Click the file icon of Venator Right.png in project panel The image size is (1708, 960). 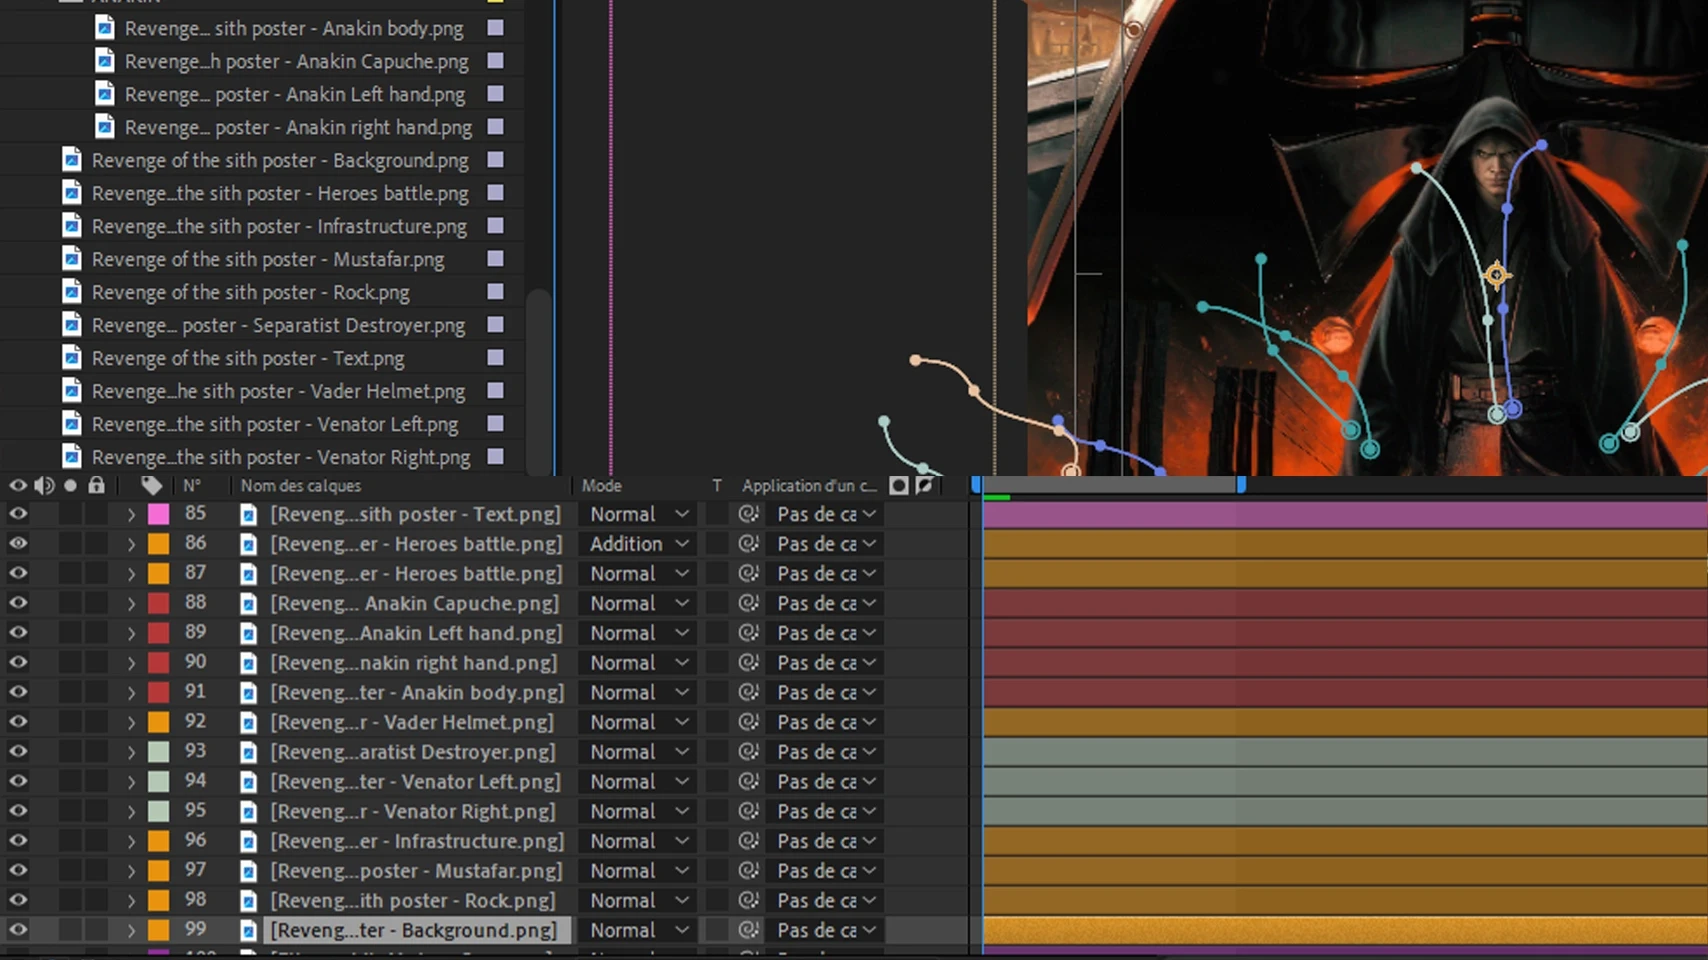click(71, 457)
